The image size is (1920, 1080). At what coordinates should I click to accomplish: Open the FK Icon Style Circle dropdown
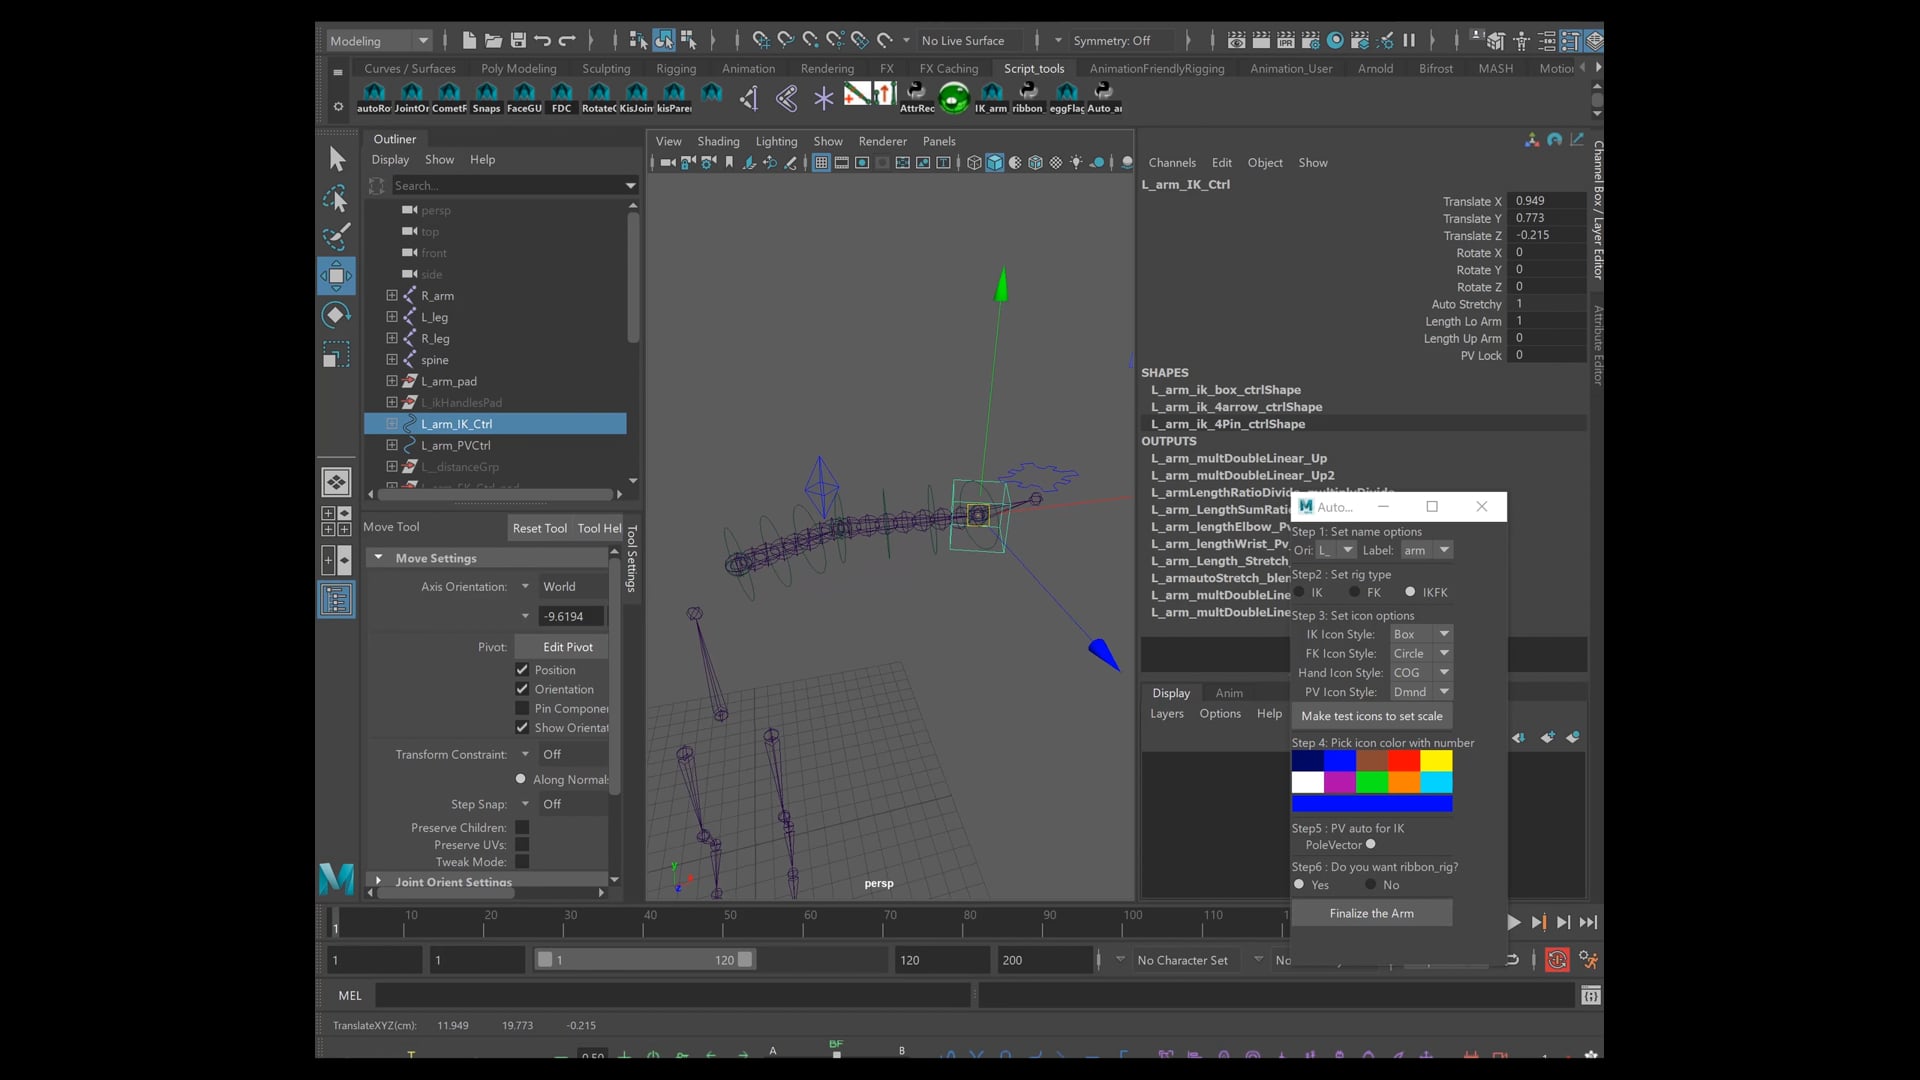point(1421,653)
